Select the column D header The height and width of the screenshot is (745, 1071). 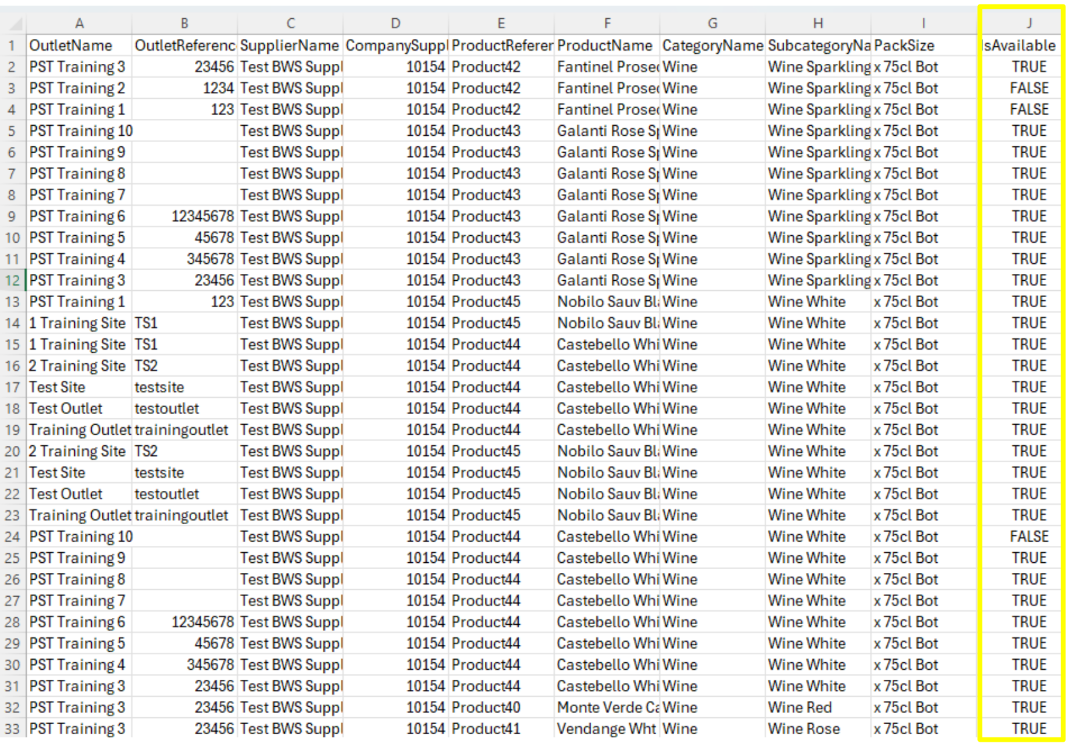click(396, 23)
